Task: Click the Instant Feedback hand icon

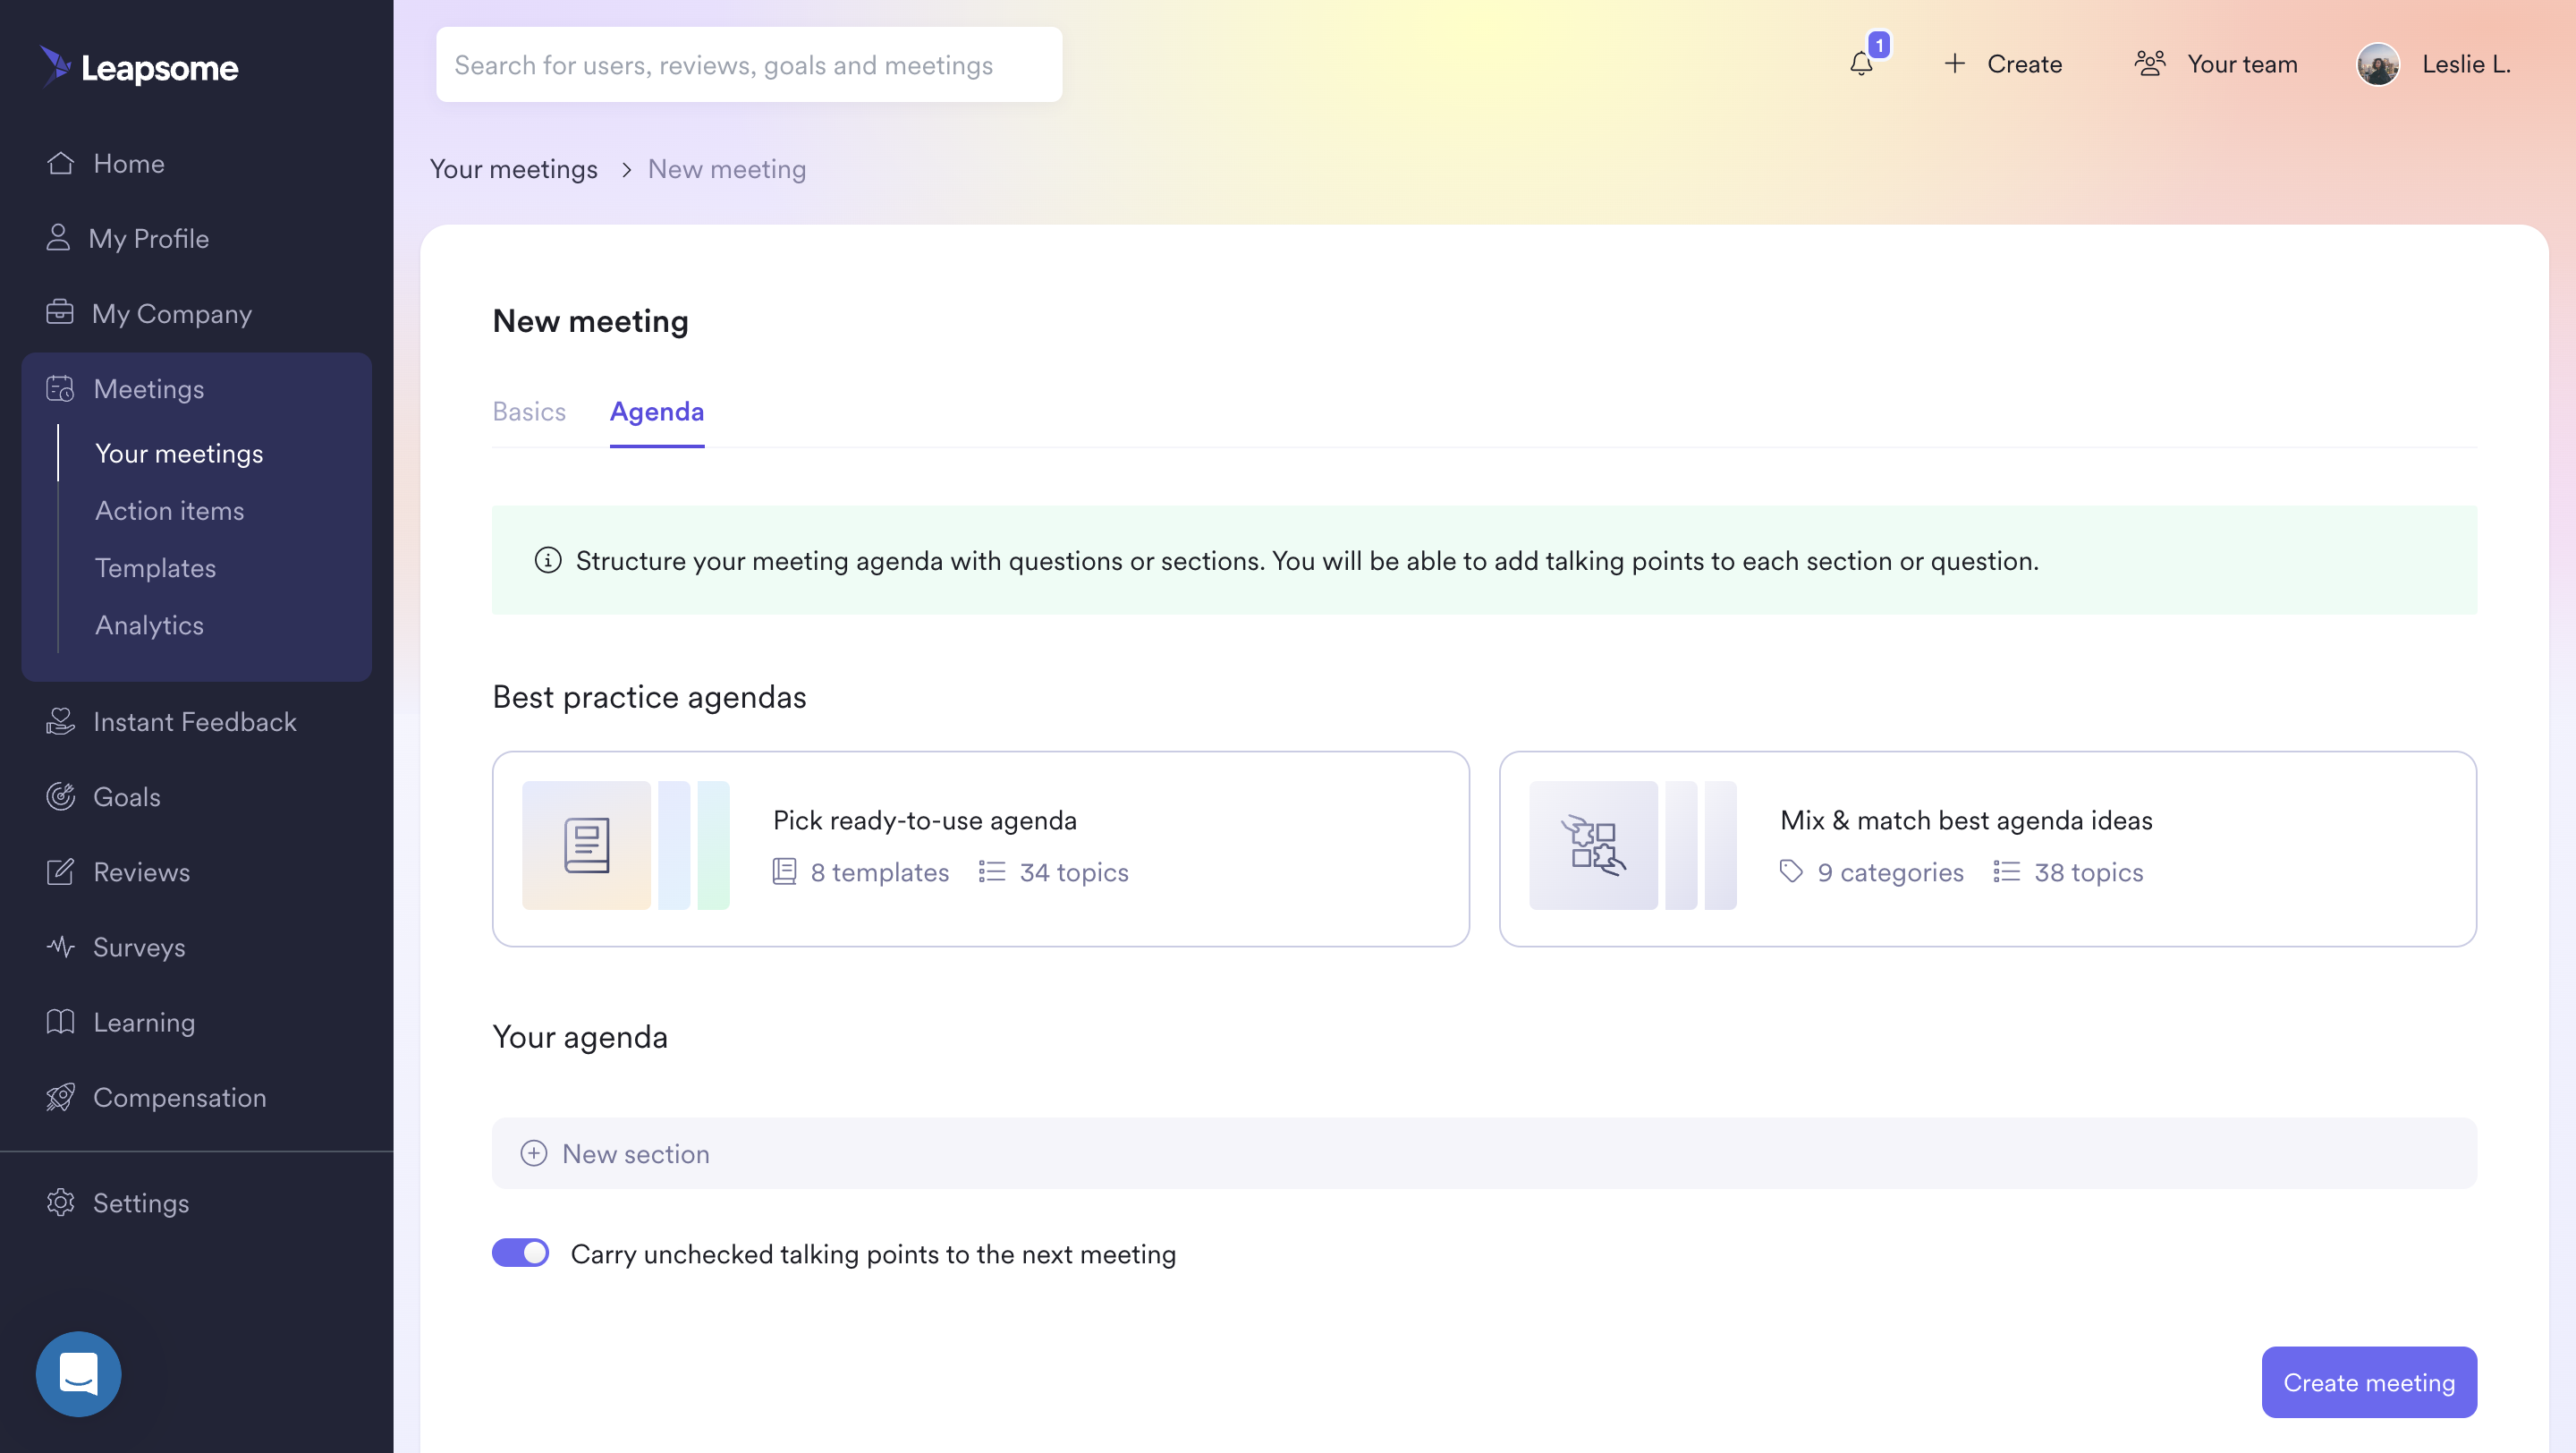Action: [x=60, y=721]
